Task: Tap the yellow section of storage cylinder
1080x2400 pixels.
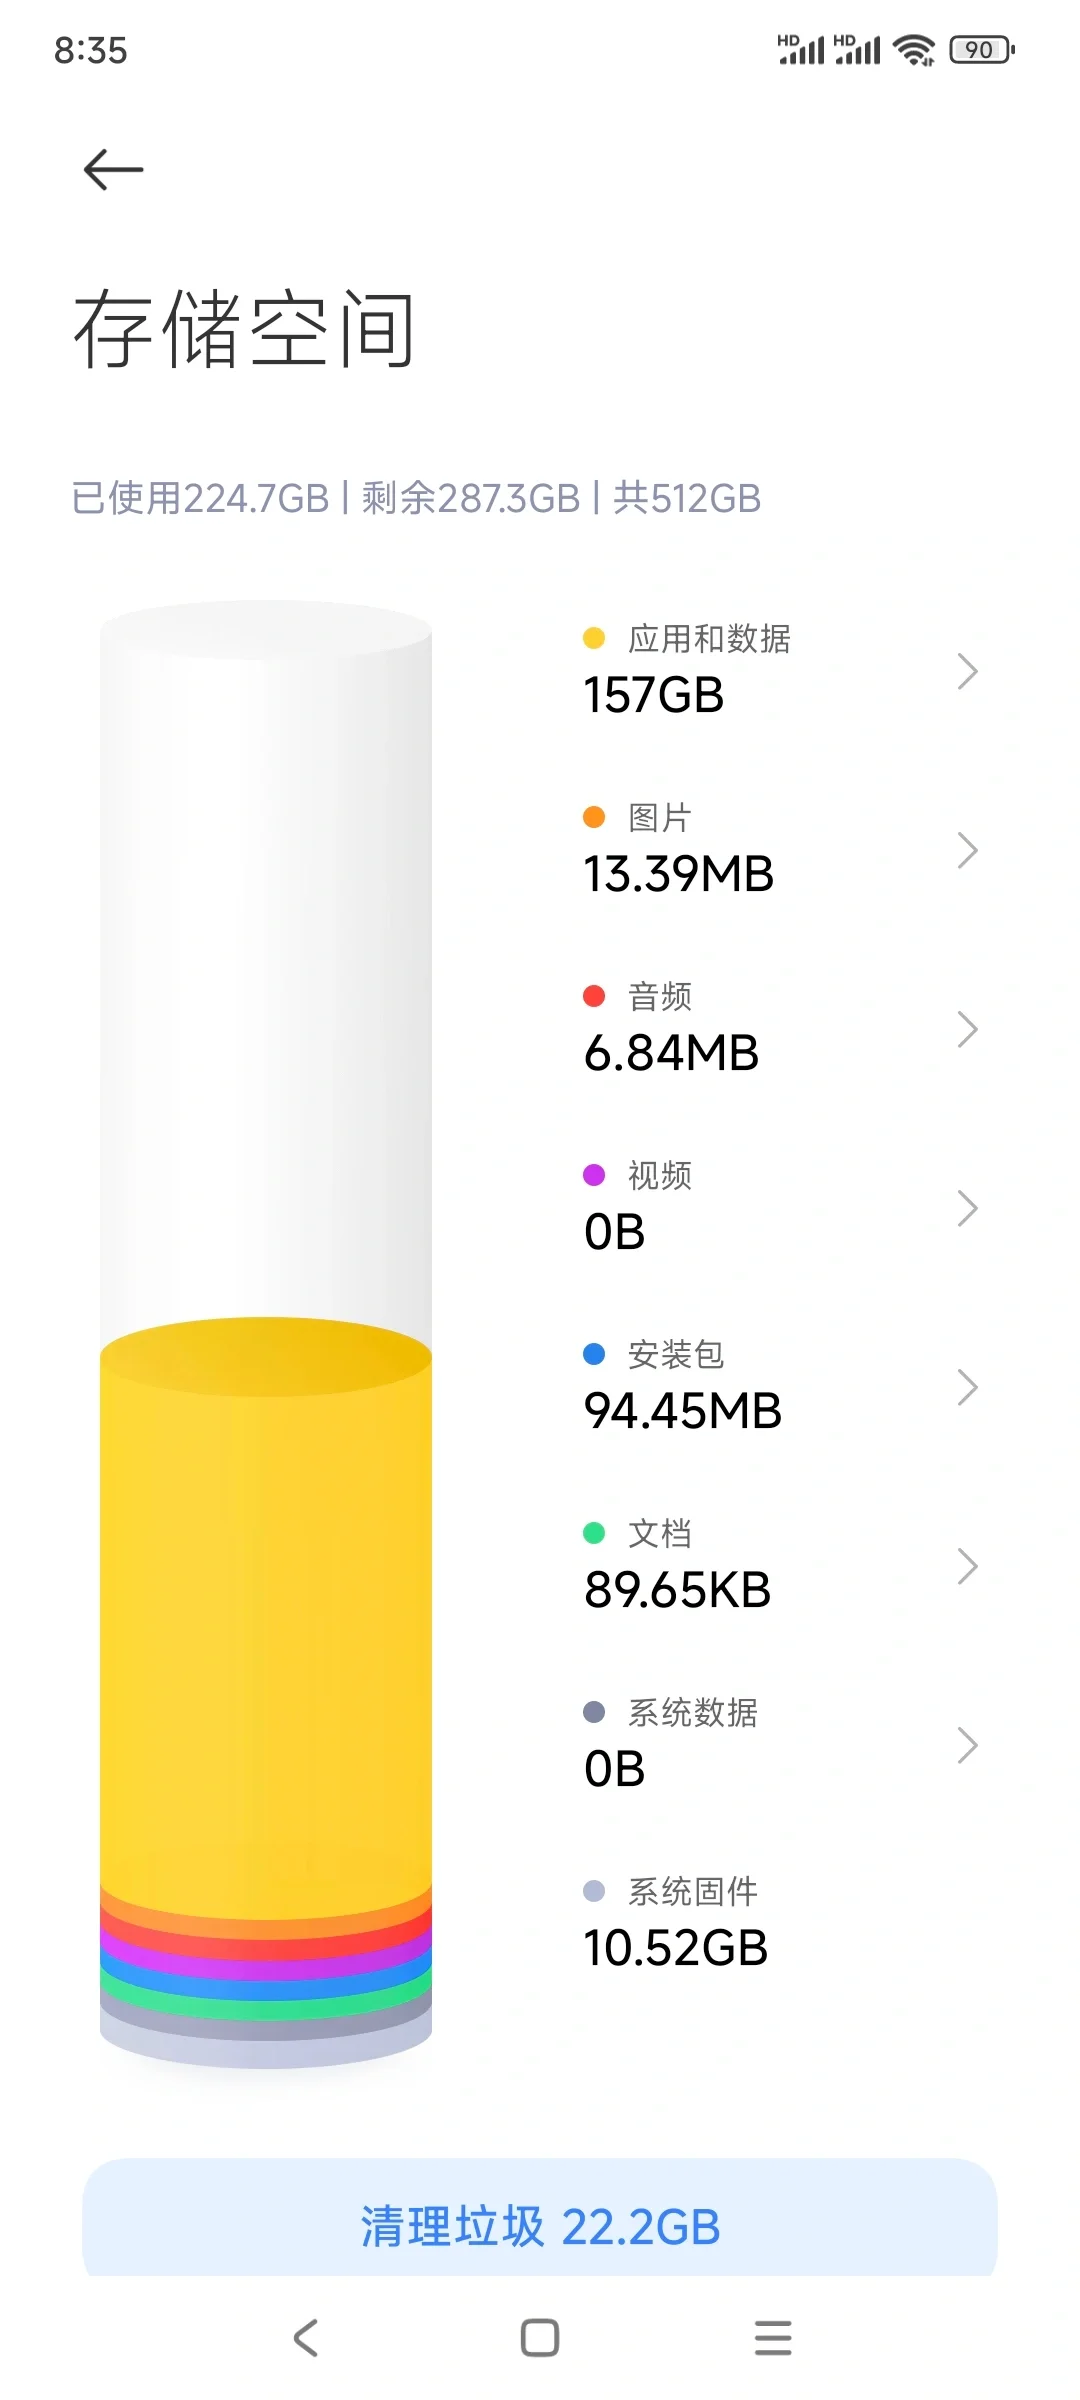Action: (x=266, y=1620)
